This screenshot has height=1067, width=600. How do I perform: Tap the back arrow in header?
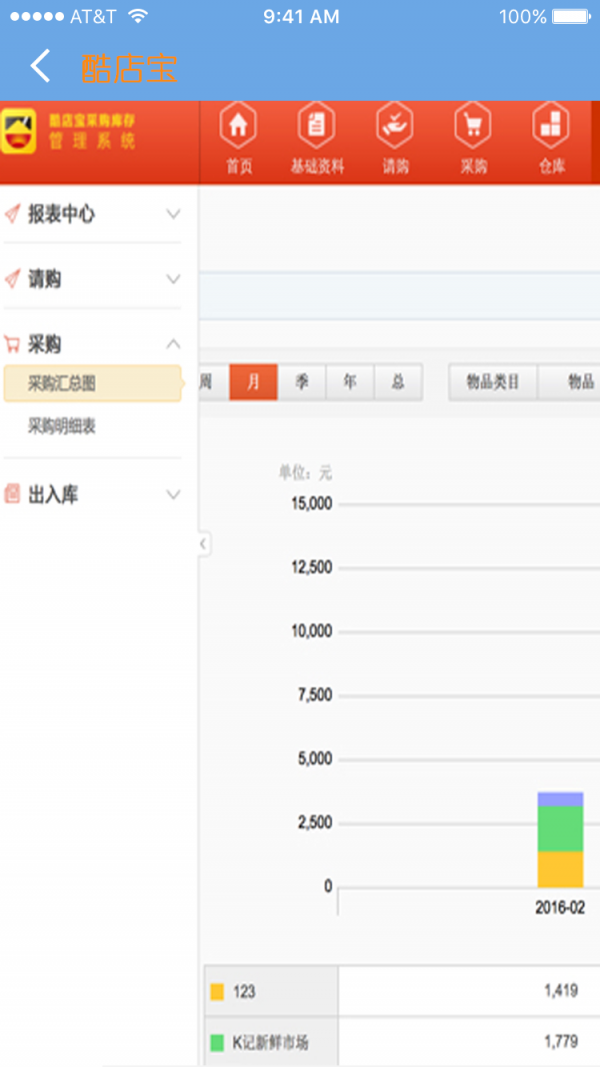[40, 67]
